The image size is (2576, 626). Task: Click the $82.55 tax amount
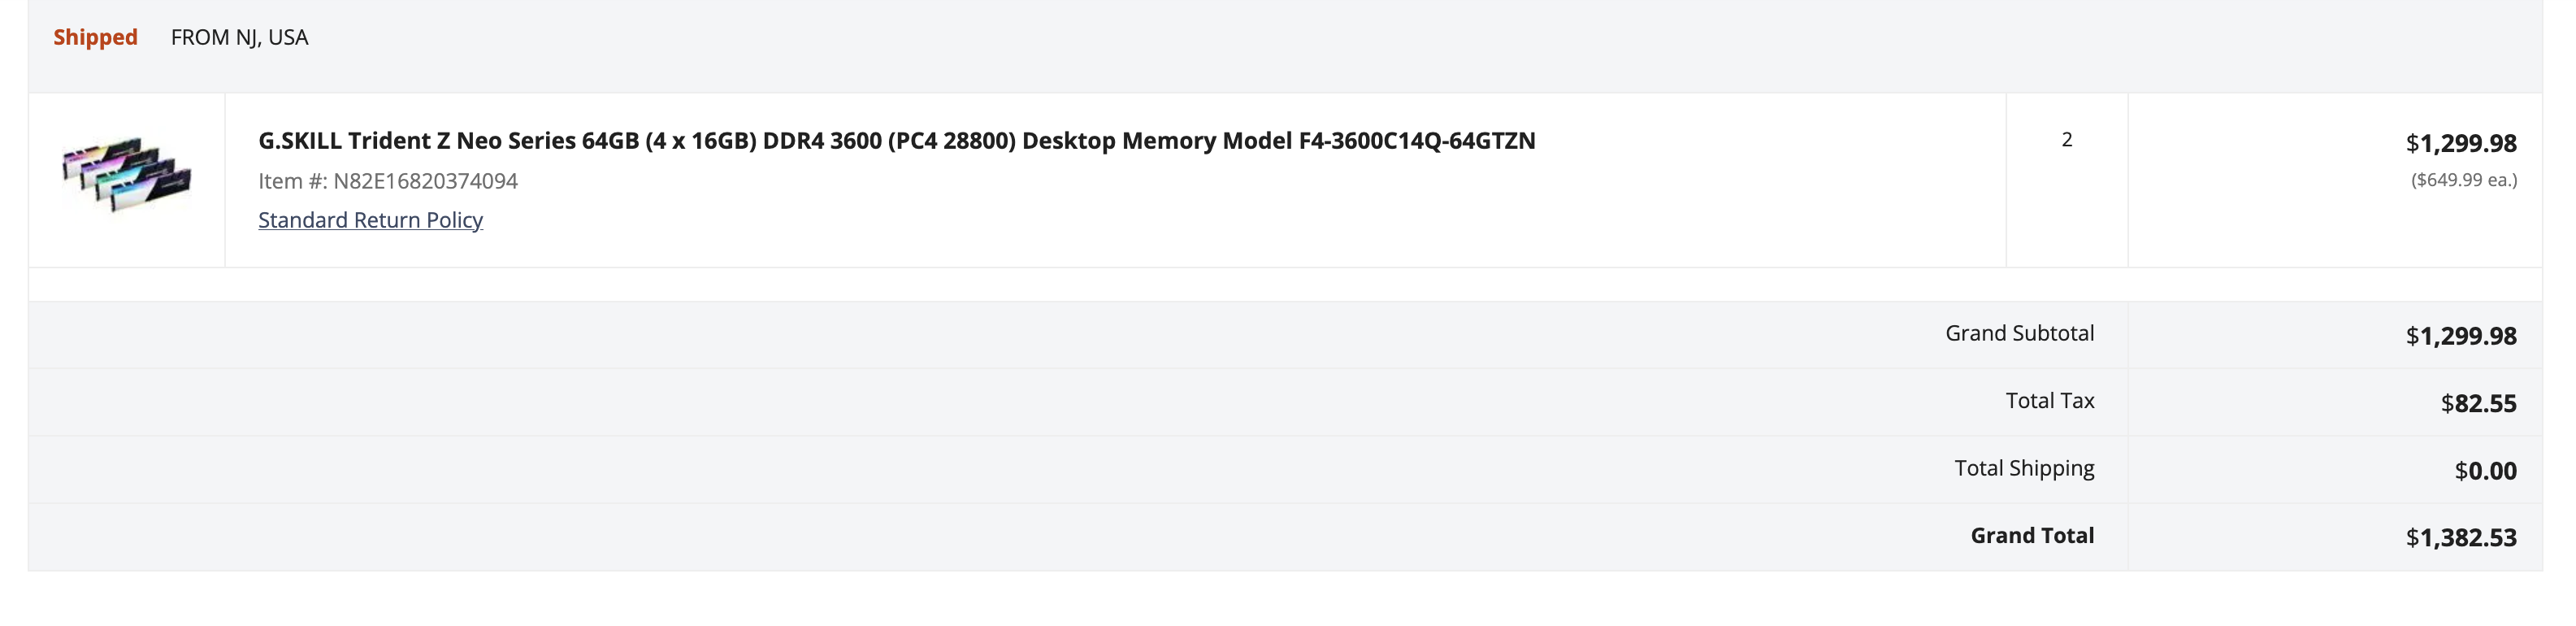(x=2478, y=404)
